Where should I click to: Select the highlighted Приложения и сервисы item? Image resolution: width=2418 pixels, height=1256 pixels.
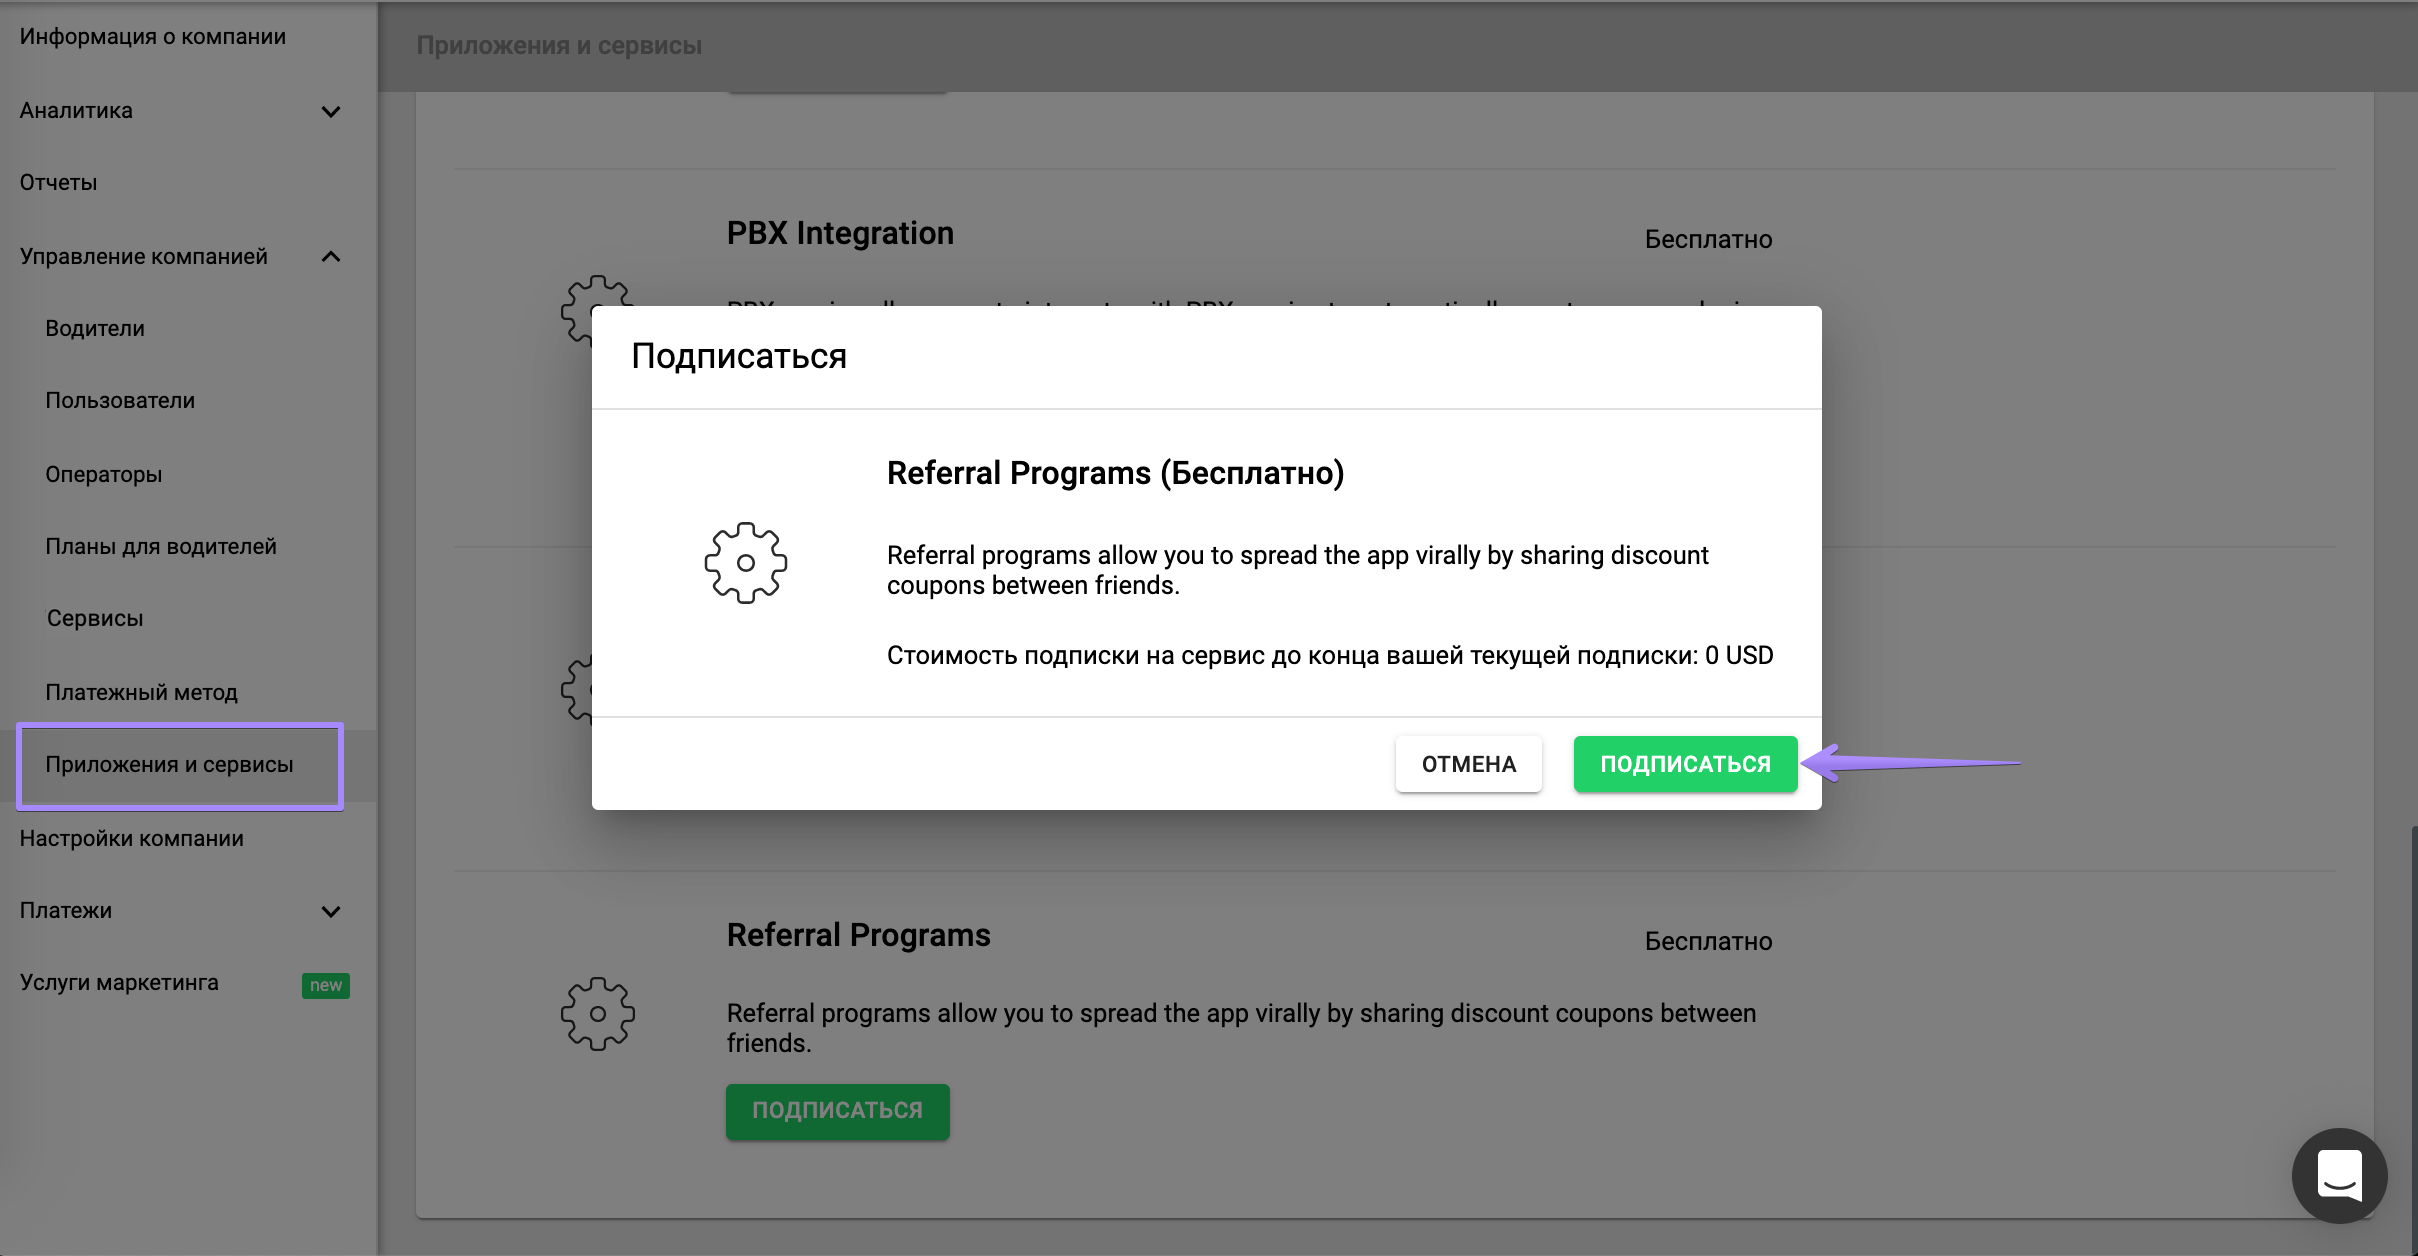tap(170, 765)
